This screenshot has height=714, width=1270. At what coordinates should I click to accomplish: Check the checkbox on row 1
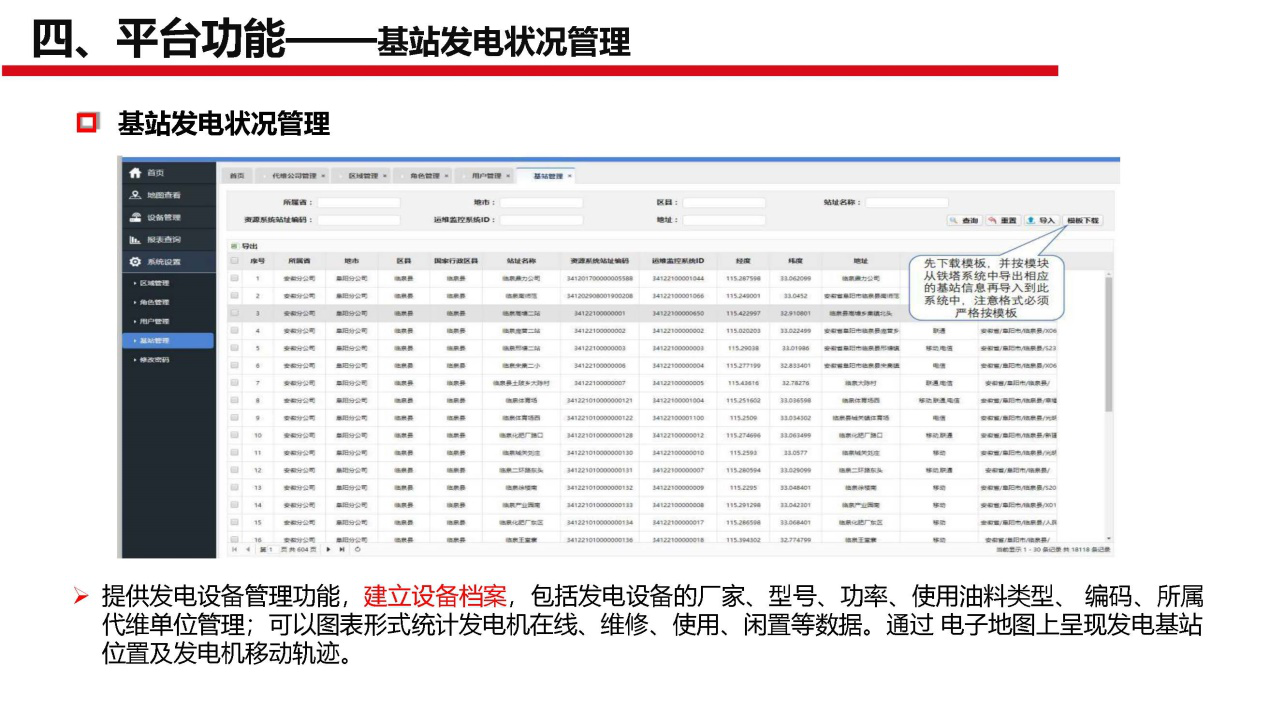234,279
